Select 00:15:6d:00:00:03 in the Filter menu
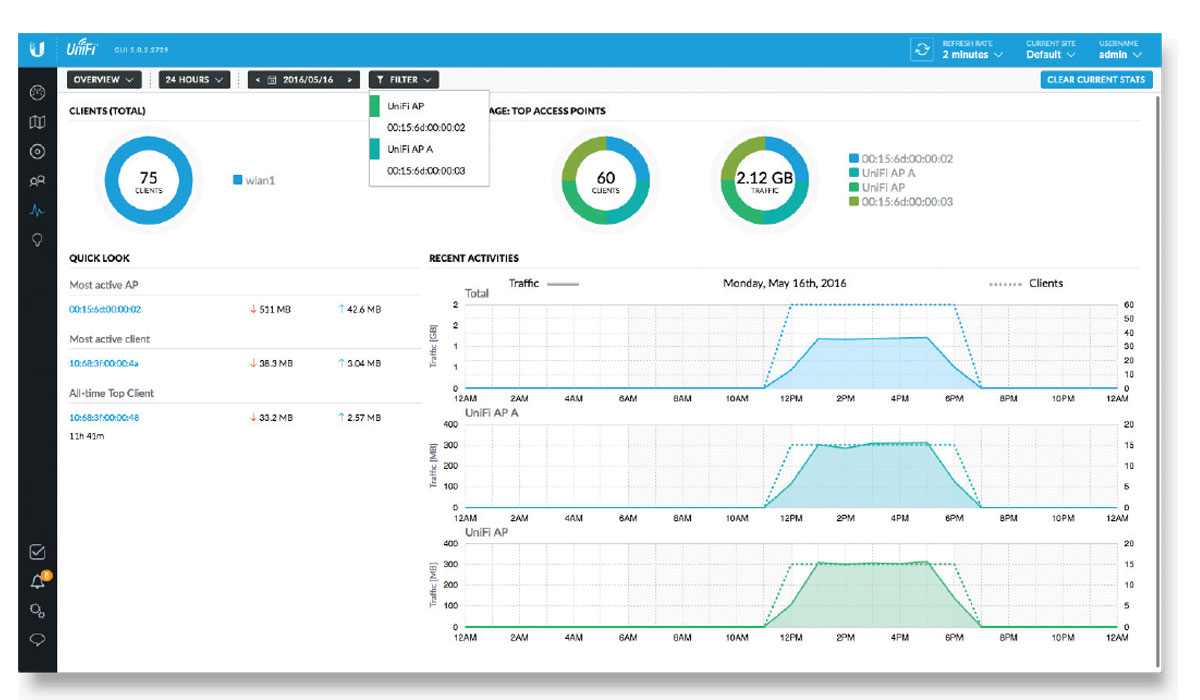Image resolution: width=1200 pixels, height=700 pixels. pyautogui.click(x=430, y=171)
